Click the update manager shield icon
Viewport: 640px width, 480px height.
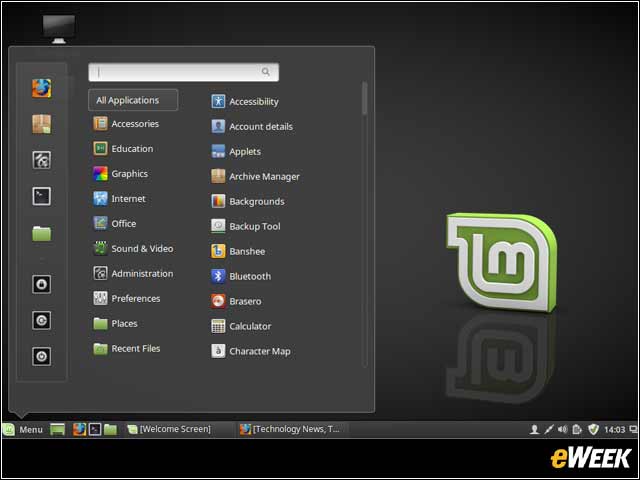point(593,429)
